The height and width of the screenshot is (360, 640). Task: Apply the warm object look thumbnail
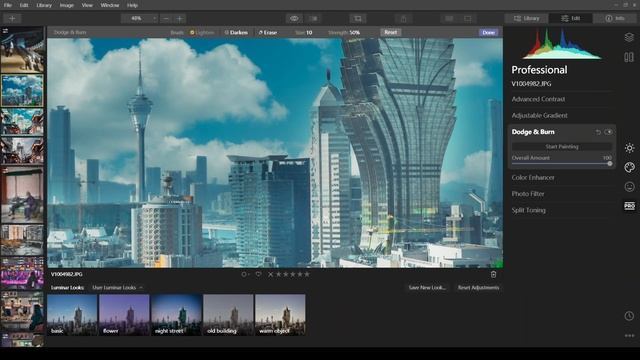click(x=280, y=315)
